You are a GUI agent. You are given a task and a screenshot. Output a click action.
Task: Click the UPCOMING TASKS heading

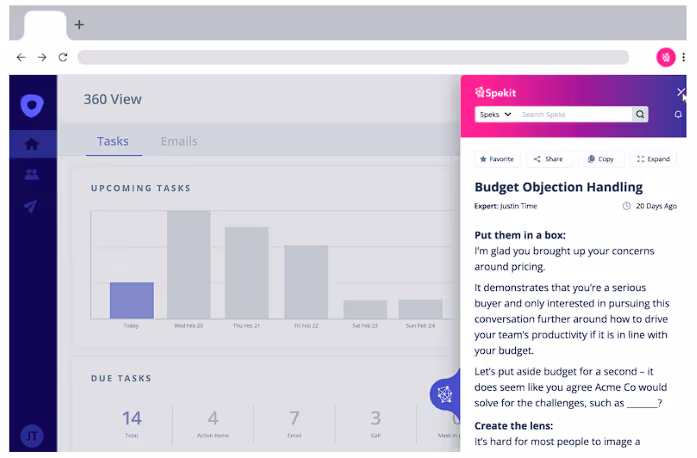coord(141,188)
